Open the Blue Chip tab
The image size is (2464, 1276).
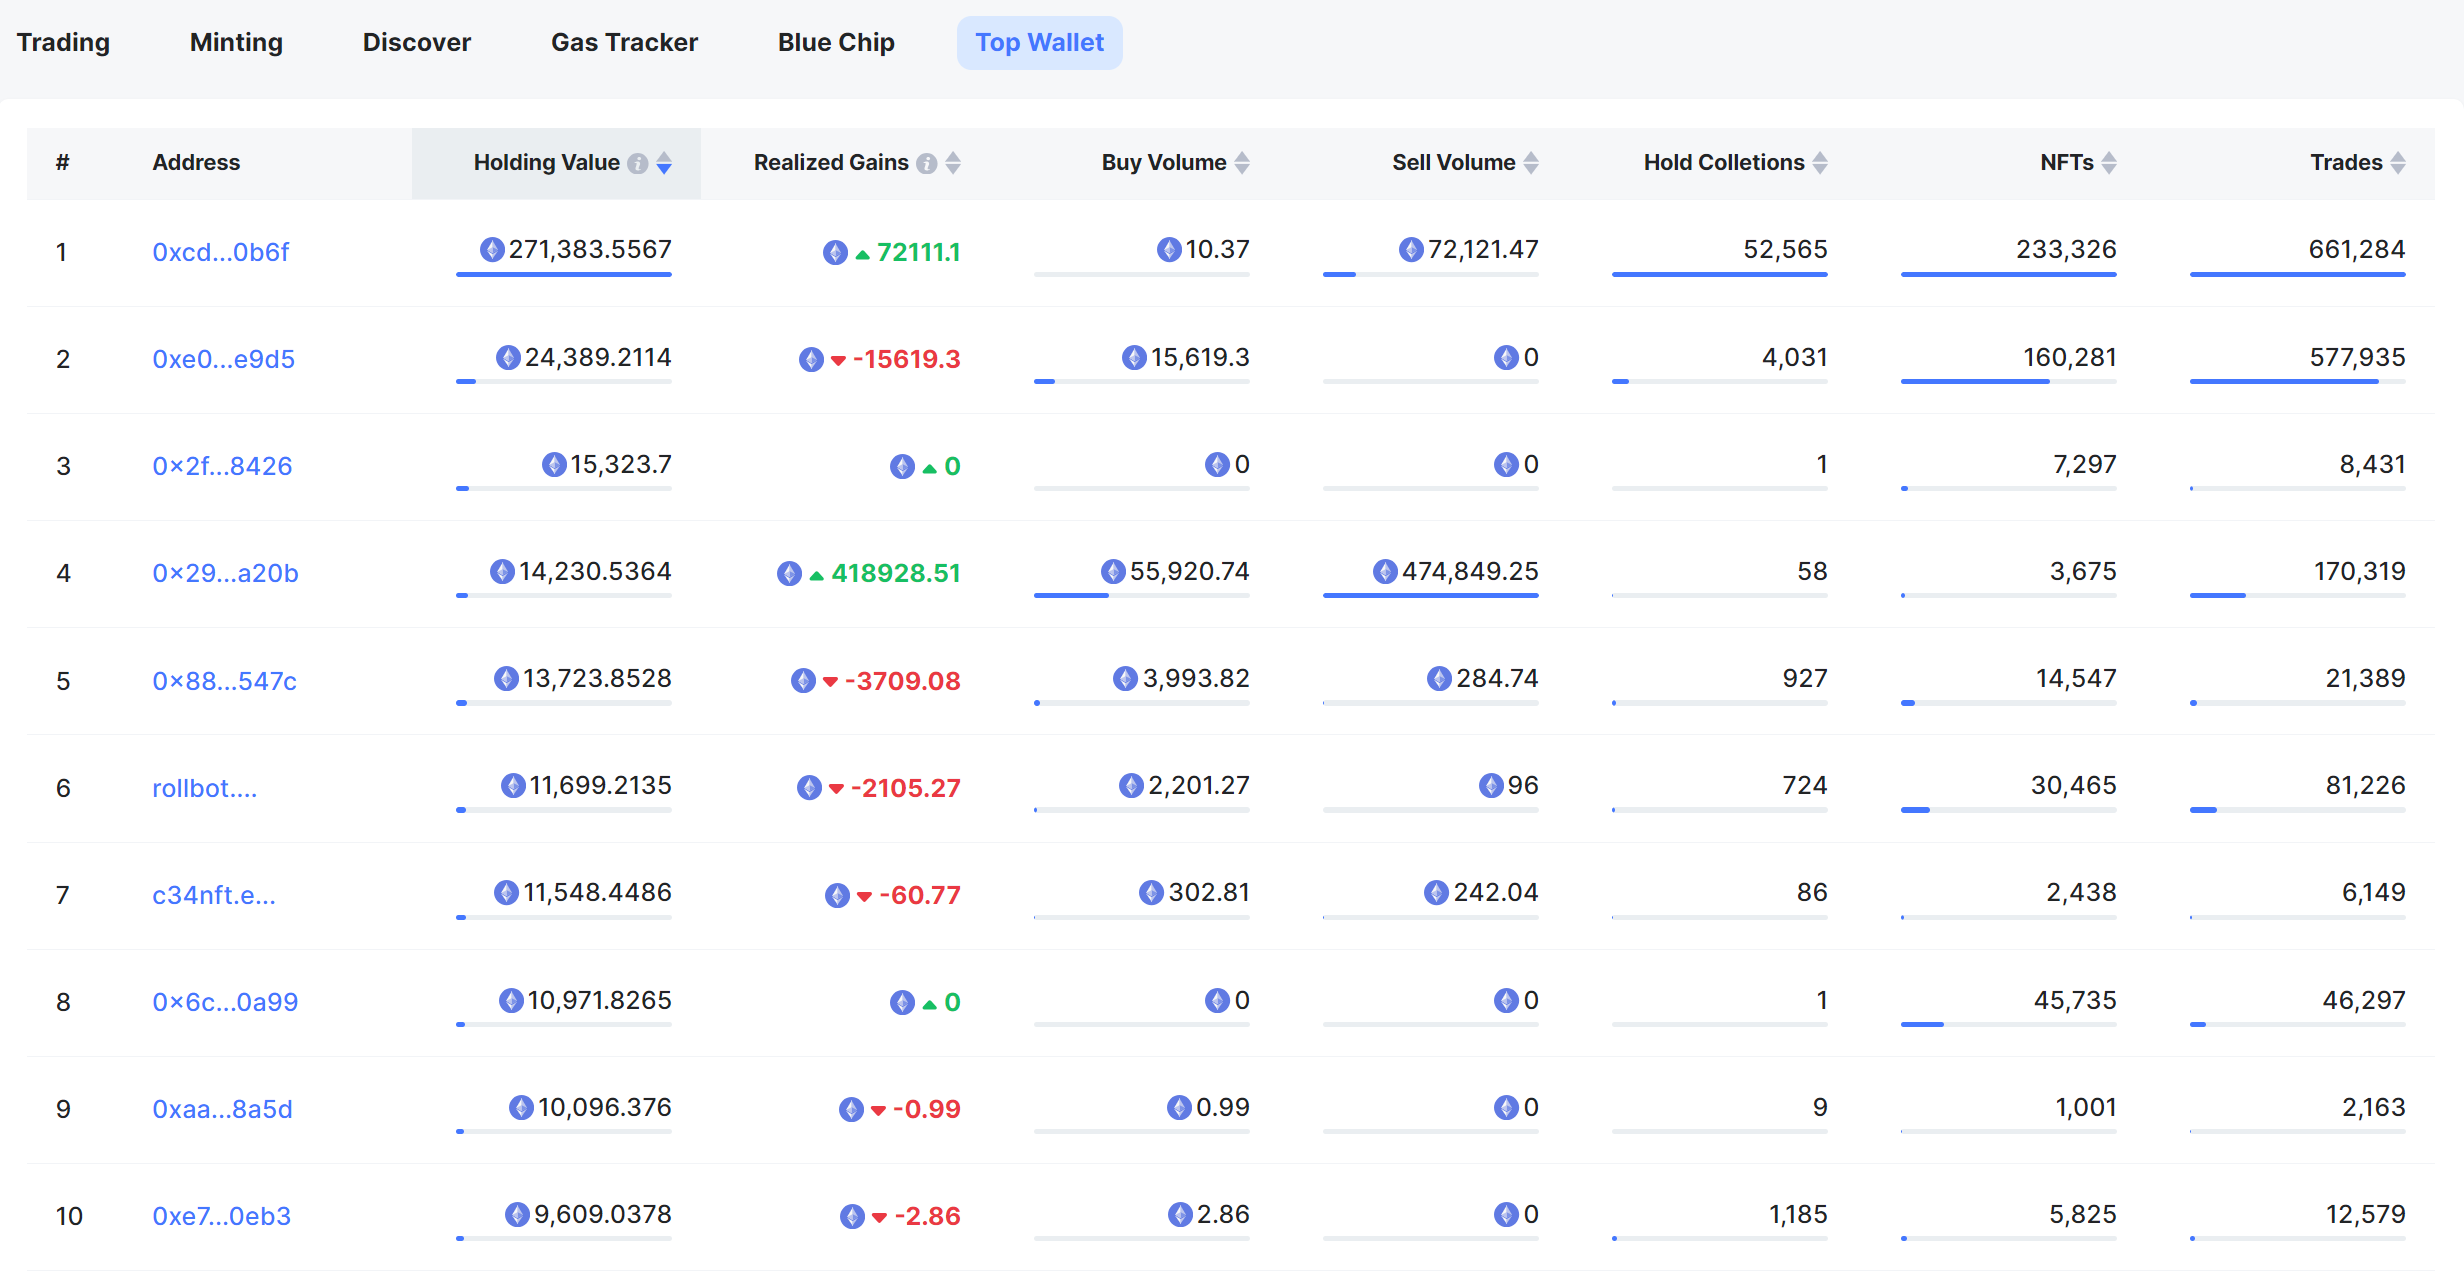click(836, 42)
